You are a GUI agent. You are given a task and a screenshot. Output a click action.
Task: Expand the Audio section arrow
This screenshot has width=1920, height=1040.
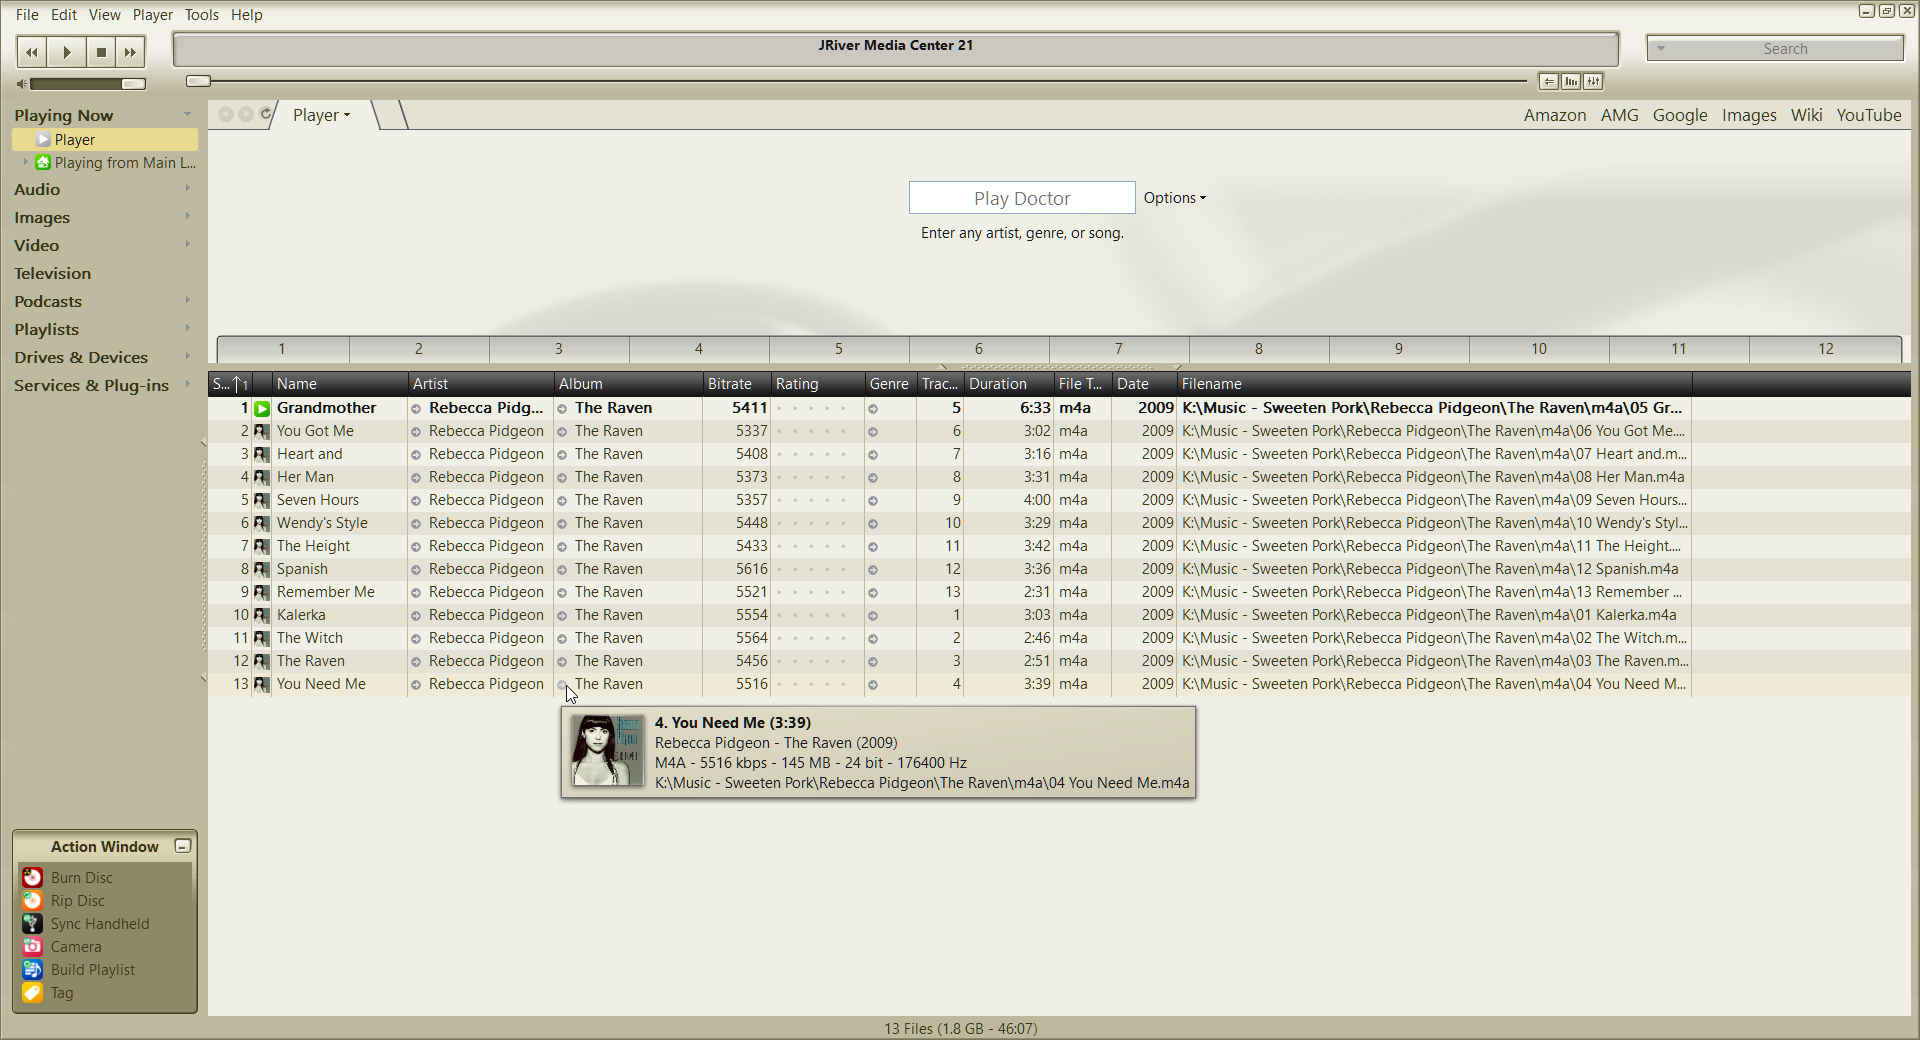point(187,188)
